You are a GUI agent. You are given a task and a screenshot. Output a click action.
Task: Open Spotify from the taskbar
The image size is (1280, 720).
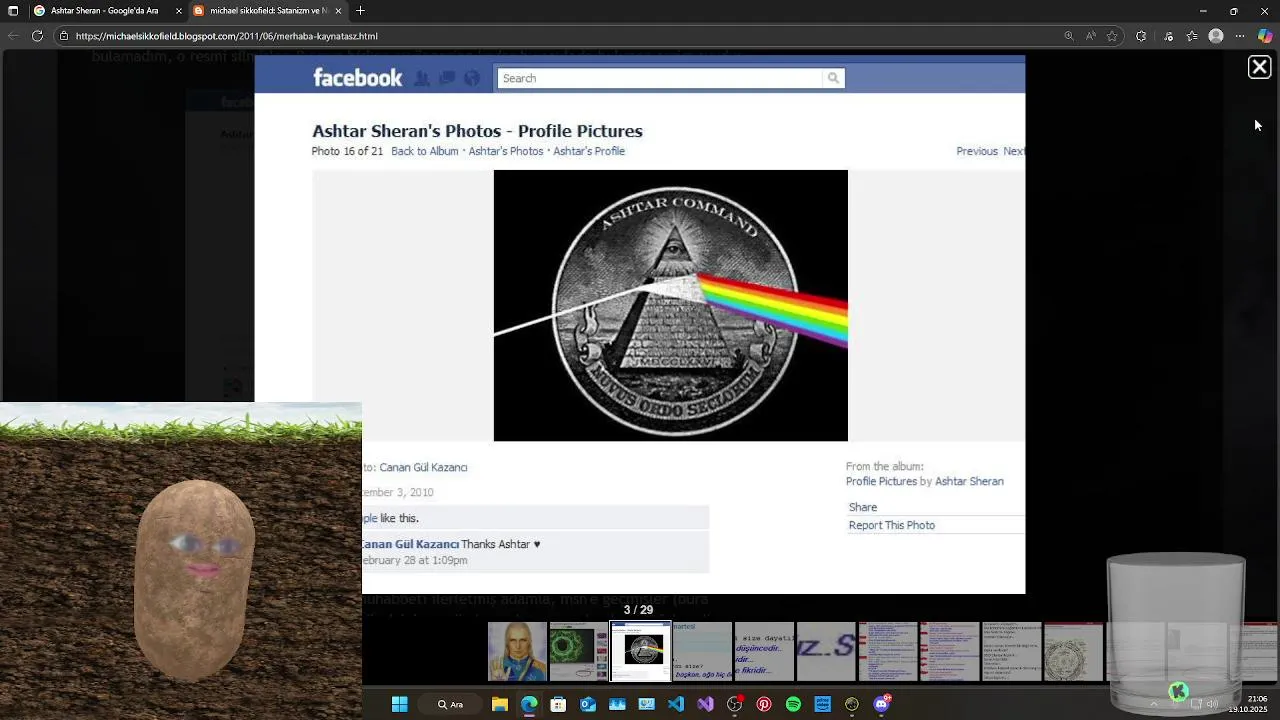(x=793, y=704)
